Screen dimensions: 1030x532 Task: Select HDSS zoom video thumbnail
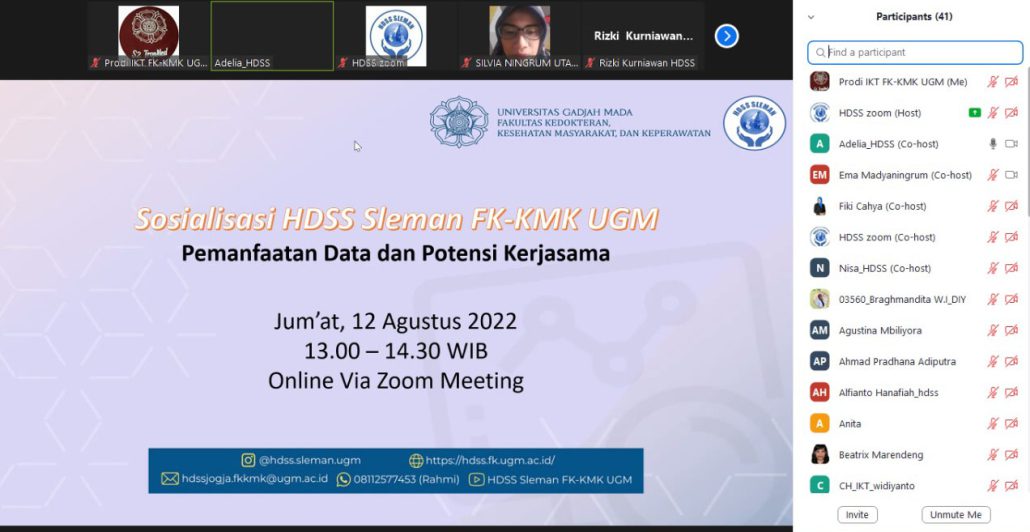click(395, 35)
